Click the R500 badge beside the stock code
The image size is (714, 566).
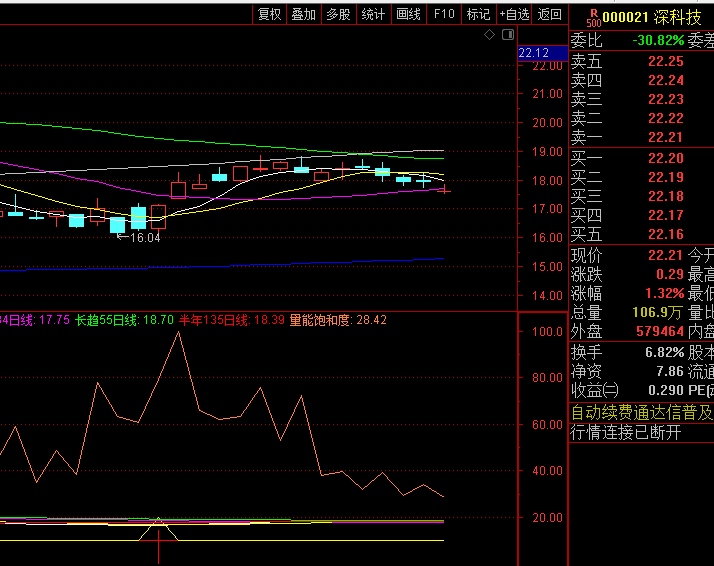592,16
